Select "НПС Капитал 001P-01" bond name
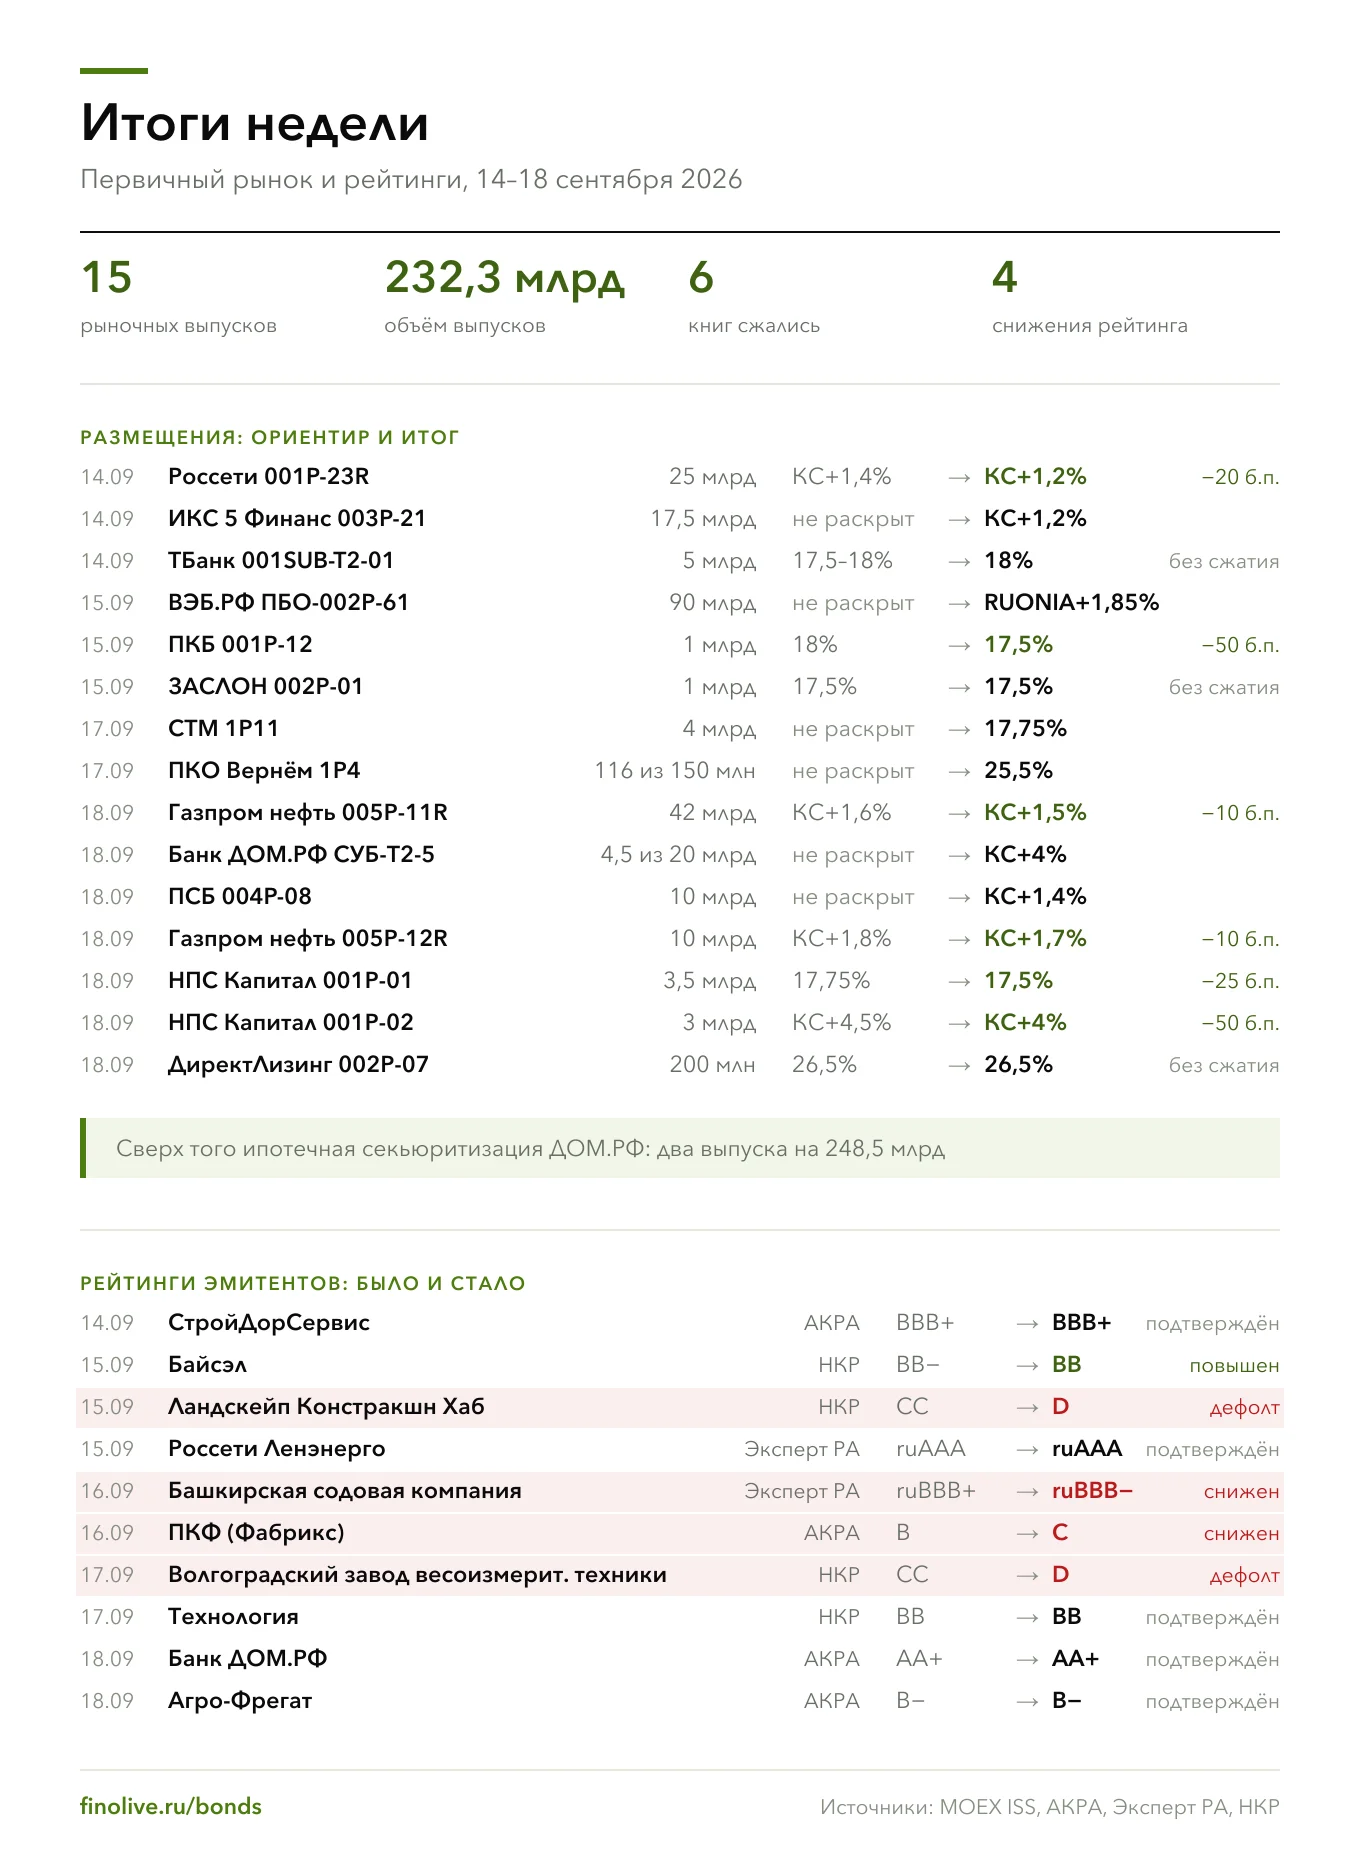Image resolution: width=1360 pixels, height=1866 pixels. [290, 981]
